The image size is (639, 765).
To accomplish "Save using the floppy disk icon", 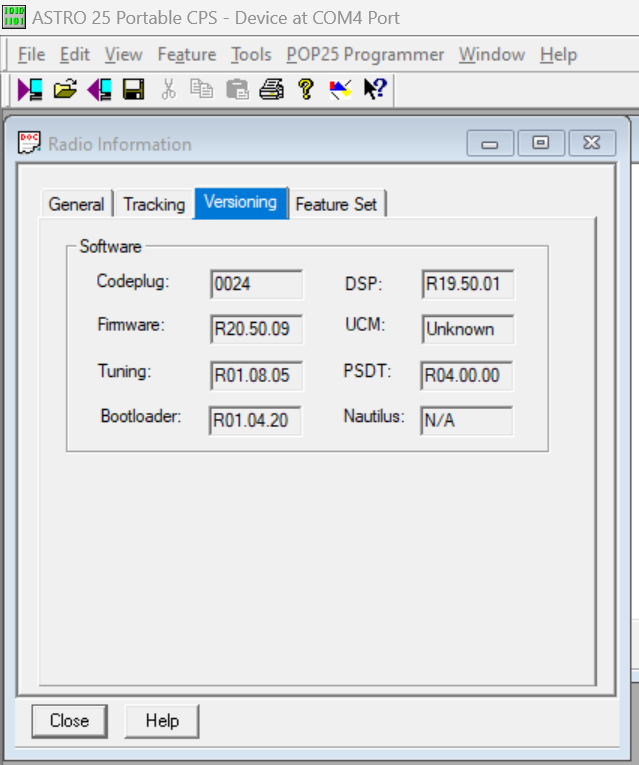I will (x=133, y=90).
